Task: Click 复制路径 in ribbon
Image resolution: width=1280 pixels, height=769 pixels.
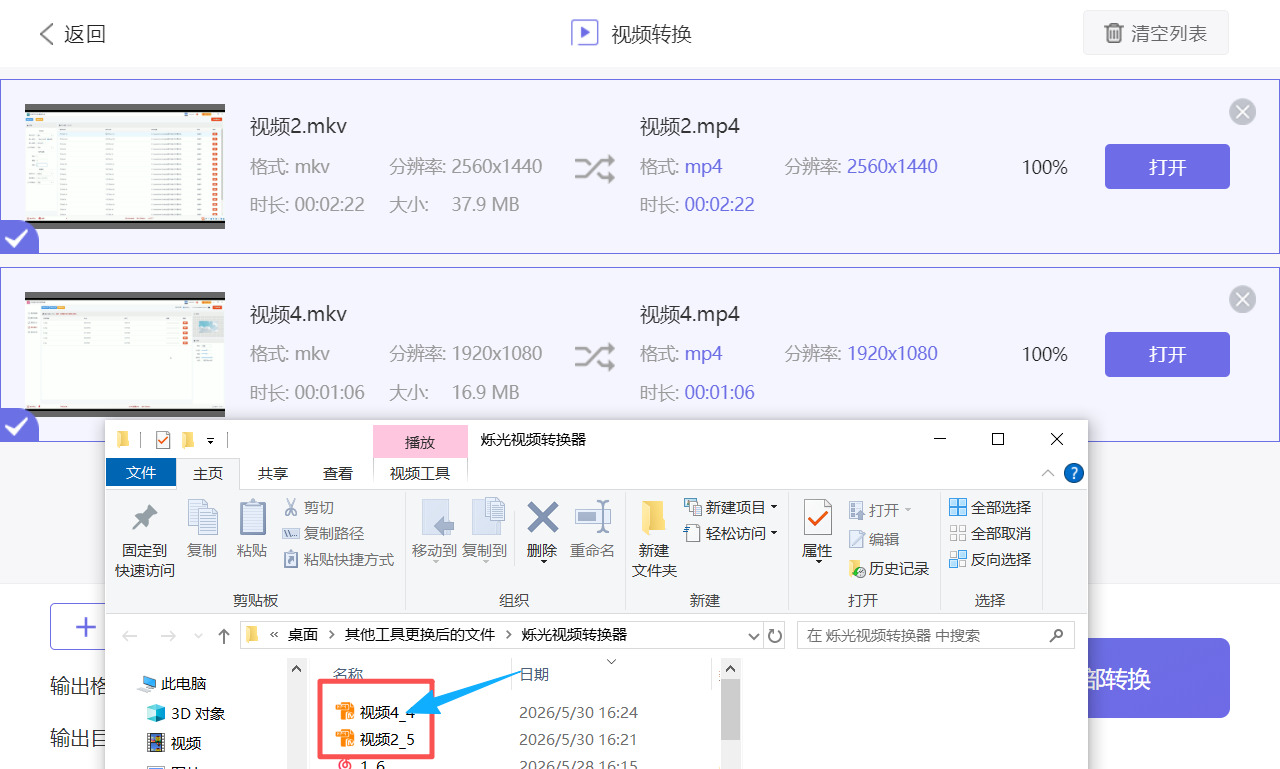Action: 323,534
